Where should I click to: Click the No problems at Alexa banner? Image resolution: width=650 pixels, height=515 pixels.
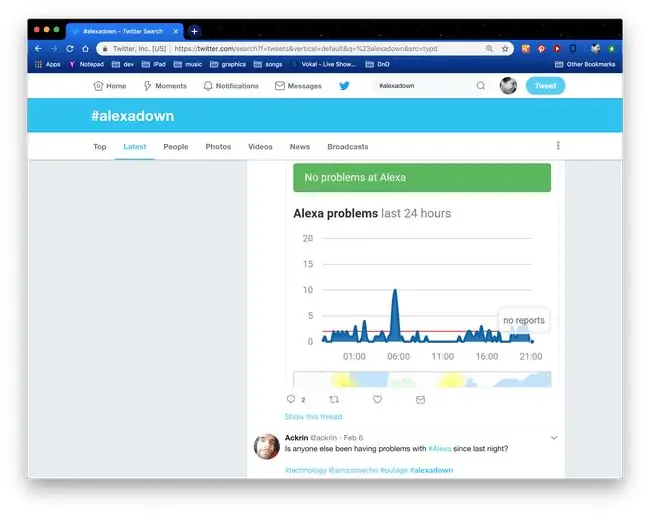point(422,177)
